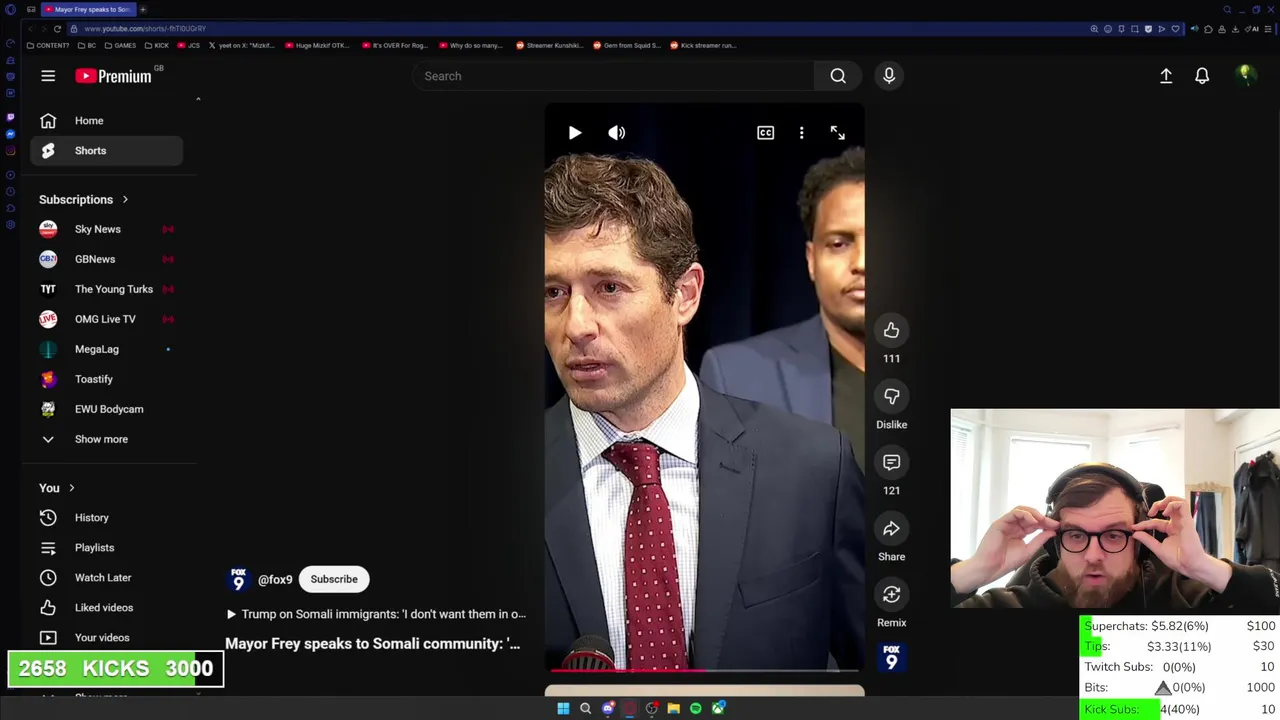Subscribe to the @fox9 channel

334,579
